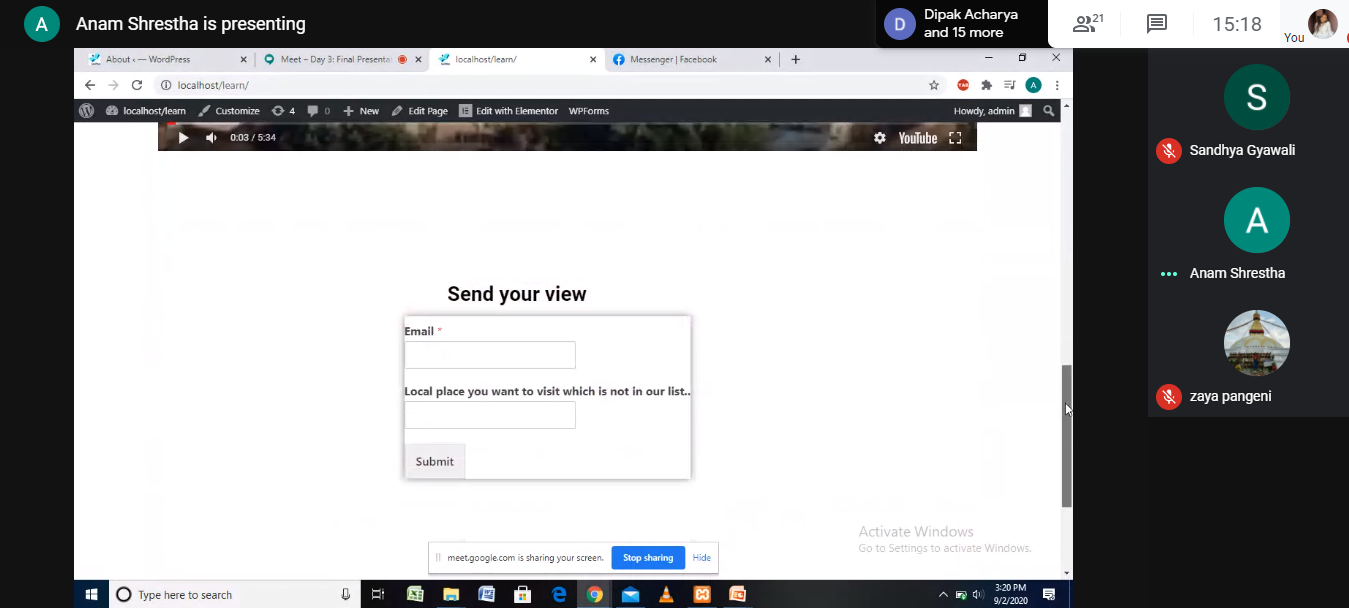The height and width of the screenshot is (608, 1349).
Task: Submit the Send your view form
Action: (x=435, y=461)
